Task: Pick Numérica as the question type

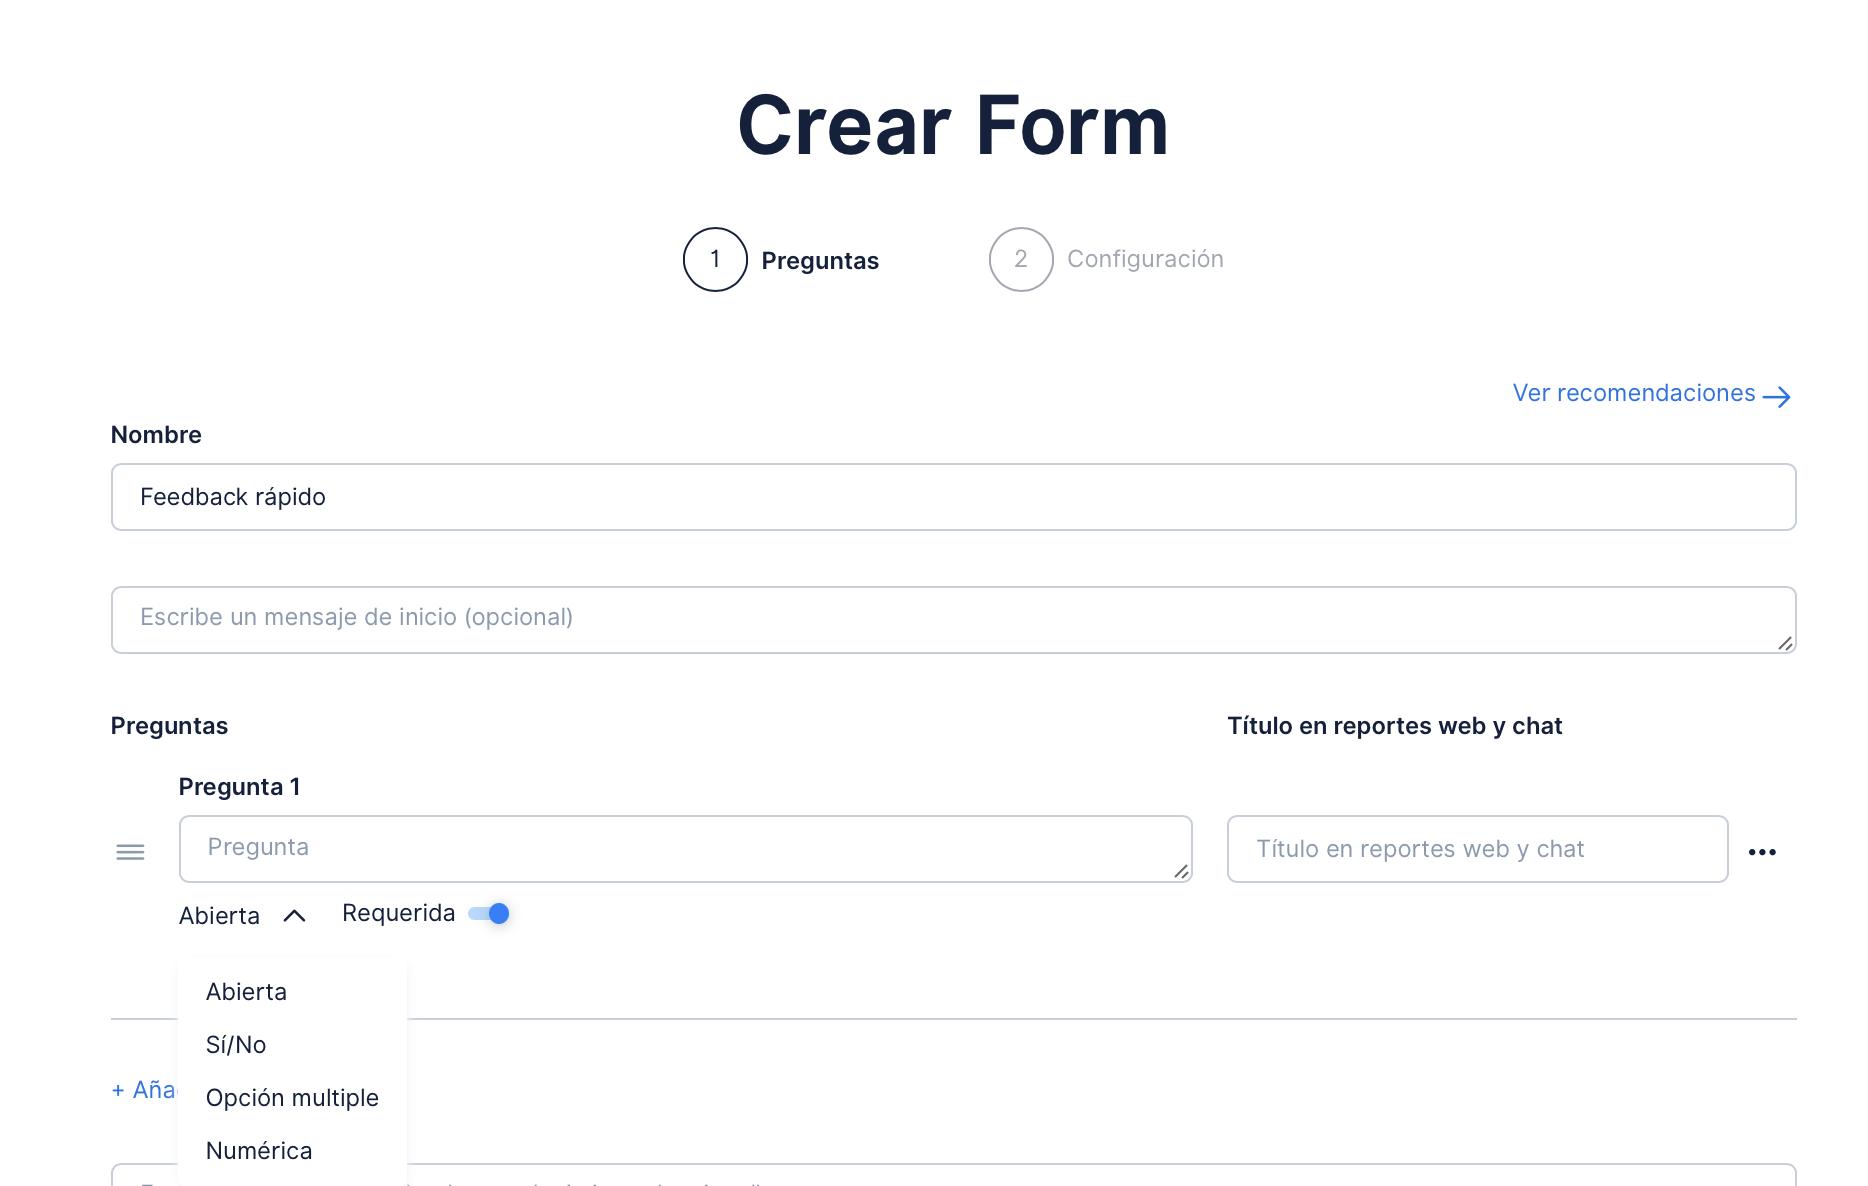Action: 259,1151
